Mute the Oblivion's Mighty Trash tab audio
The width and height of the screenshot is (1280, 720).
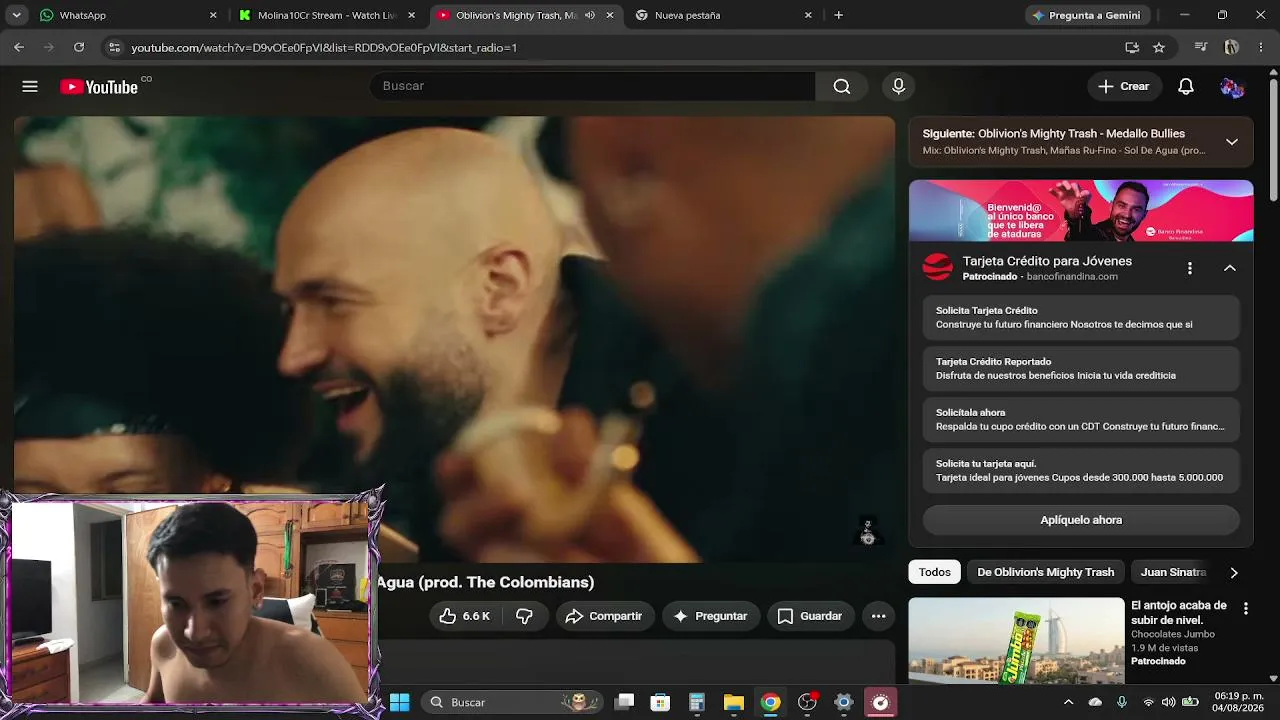tap(590, 15)
